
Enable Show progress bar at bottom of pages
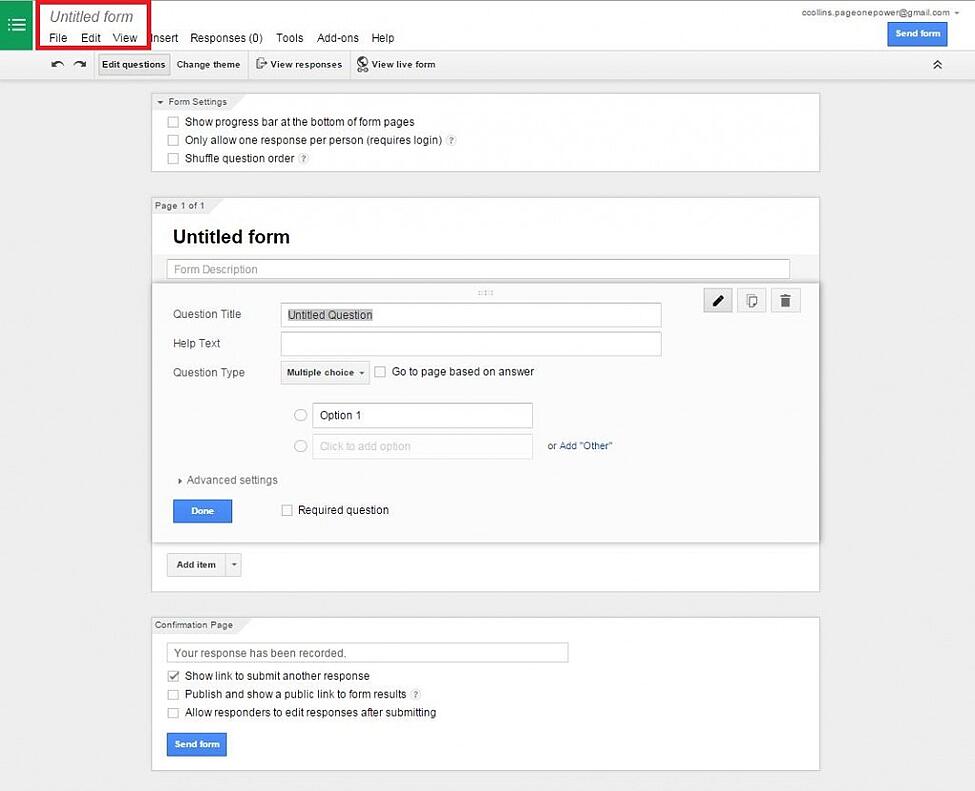tap(173, 121)
